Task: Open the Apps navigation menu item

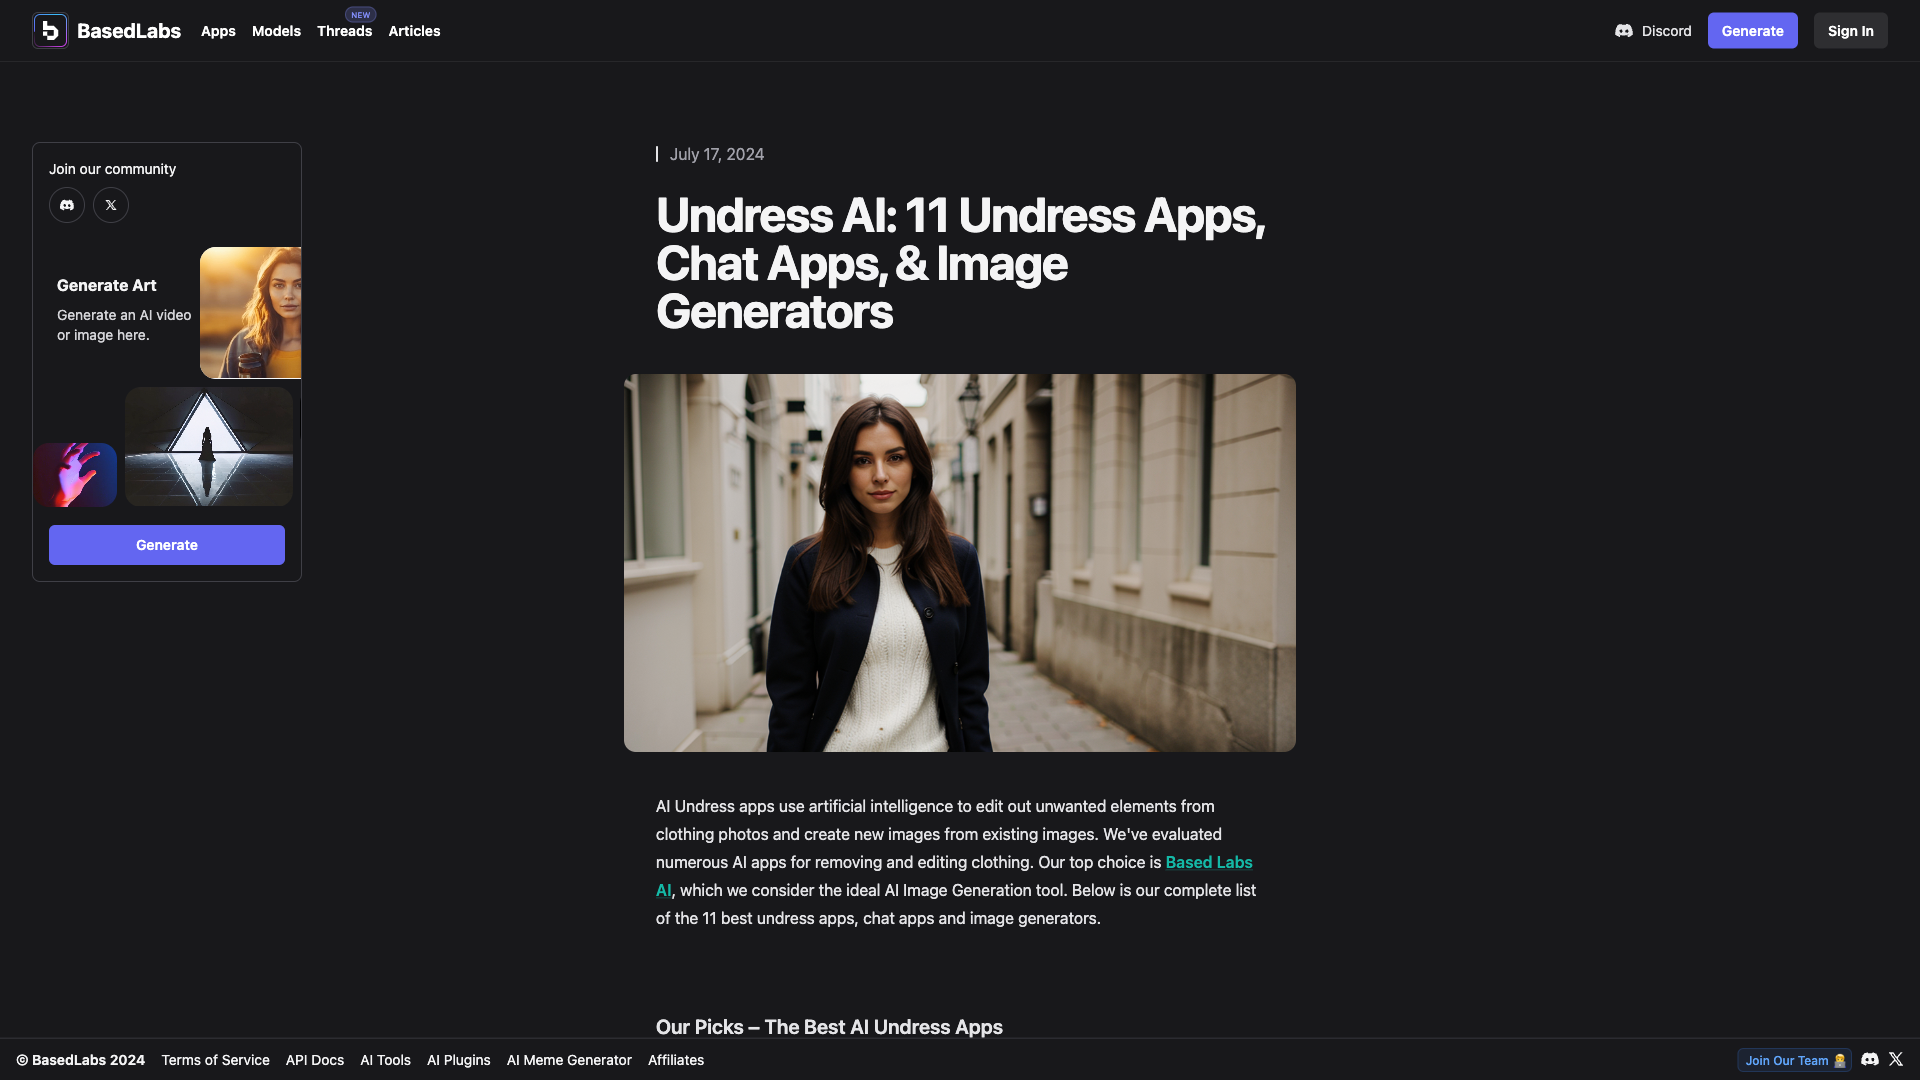Action: [218, 30]
